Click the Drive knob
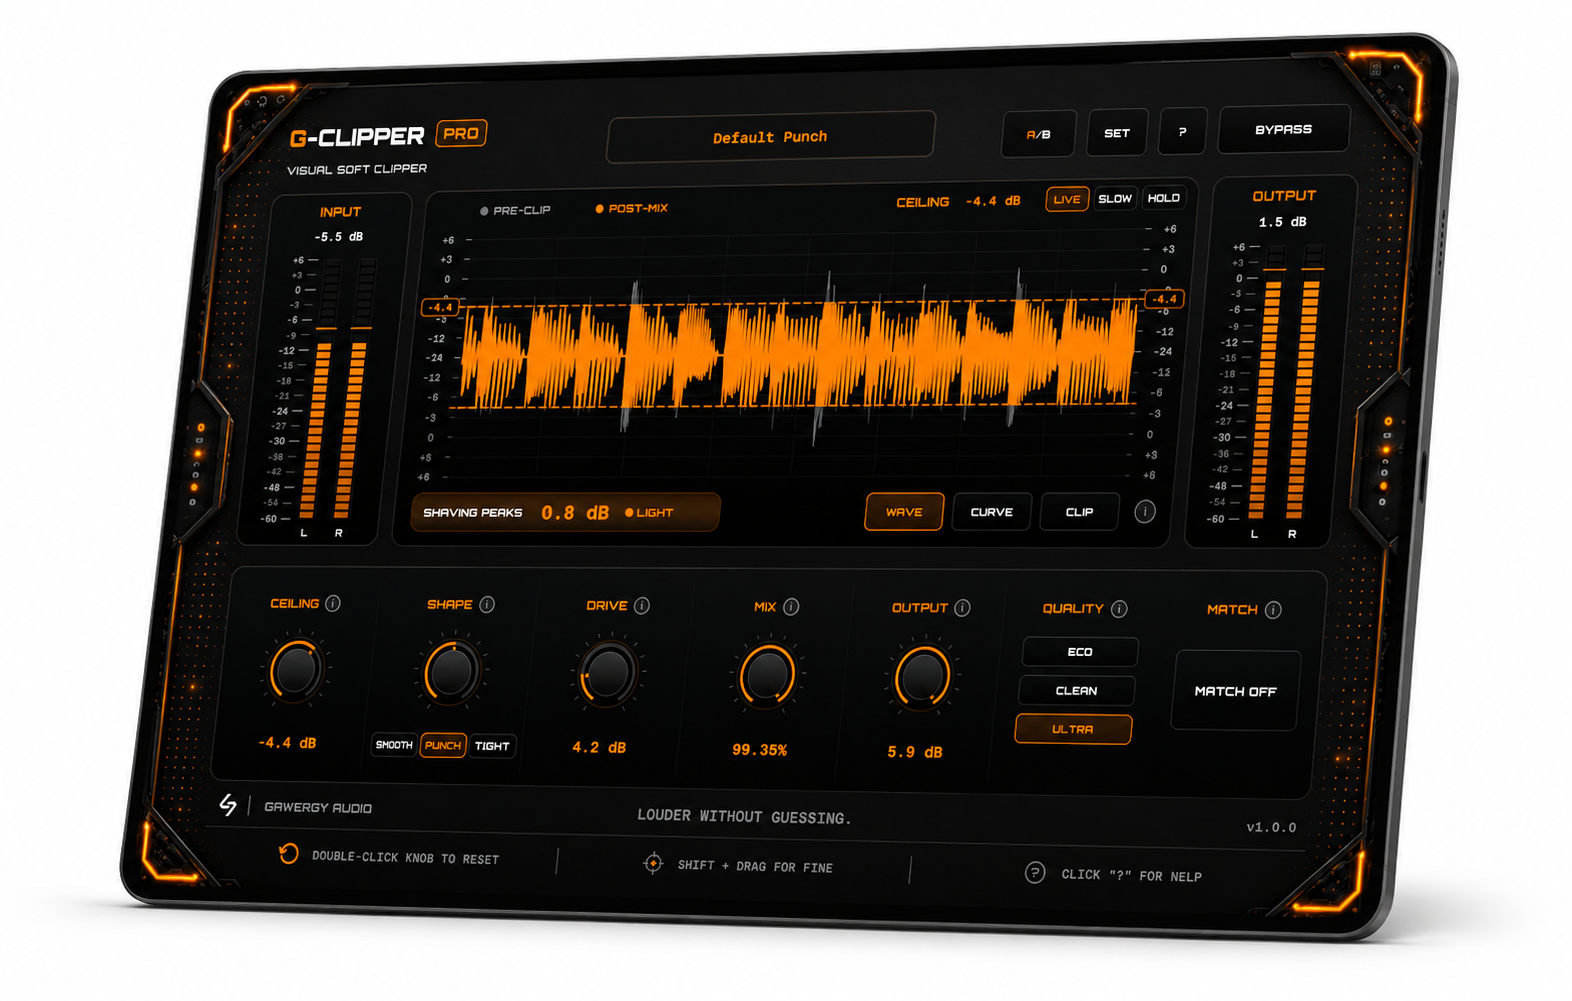Screen dimensions: 1572x1001 (607, 674)
